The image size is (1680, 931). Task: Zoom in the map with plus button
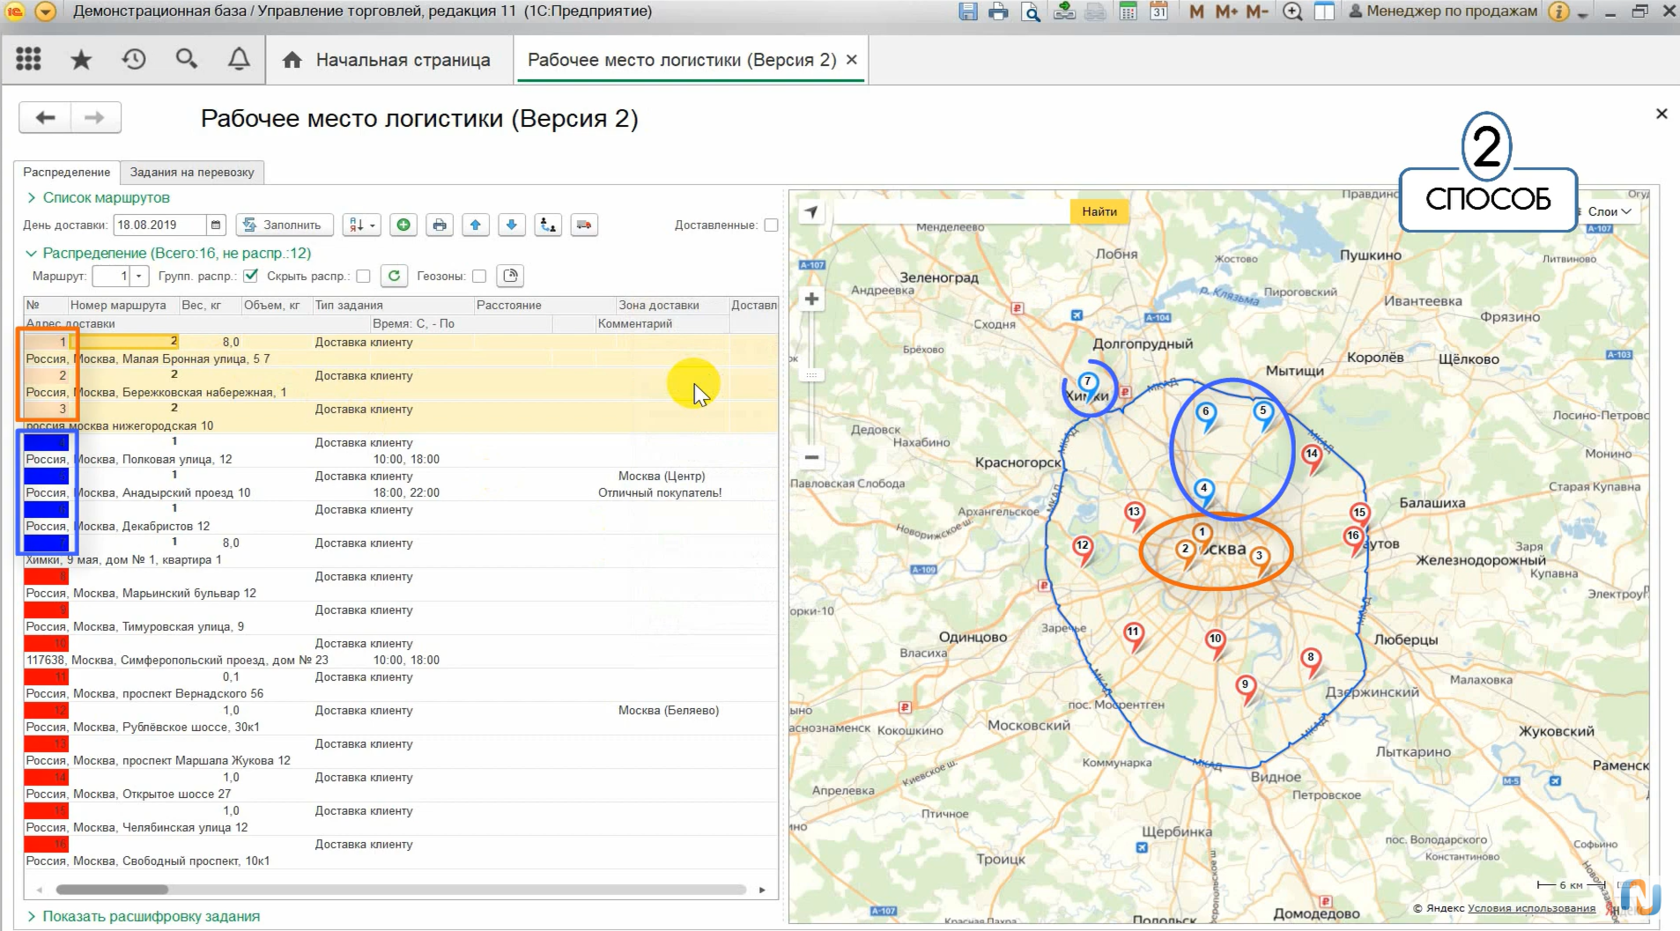[812, 299]
